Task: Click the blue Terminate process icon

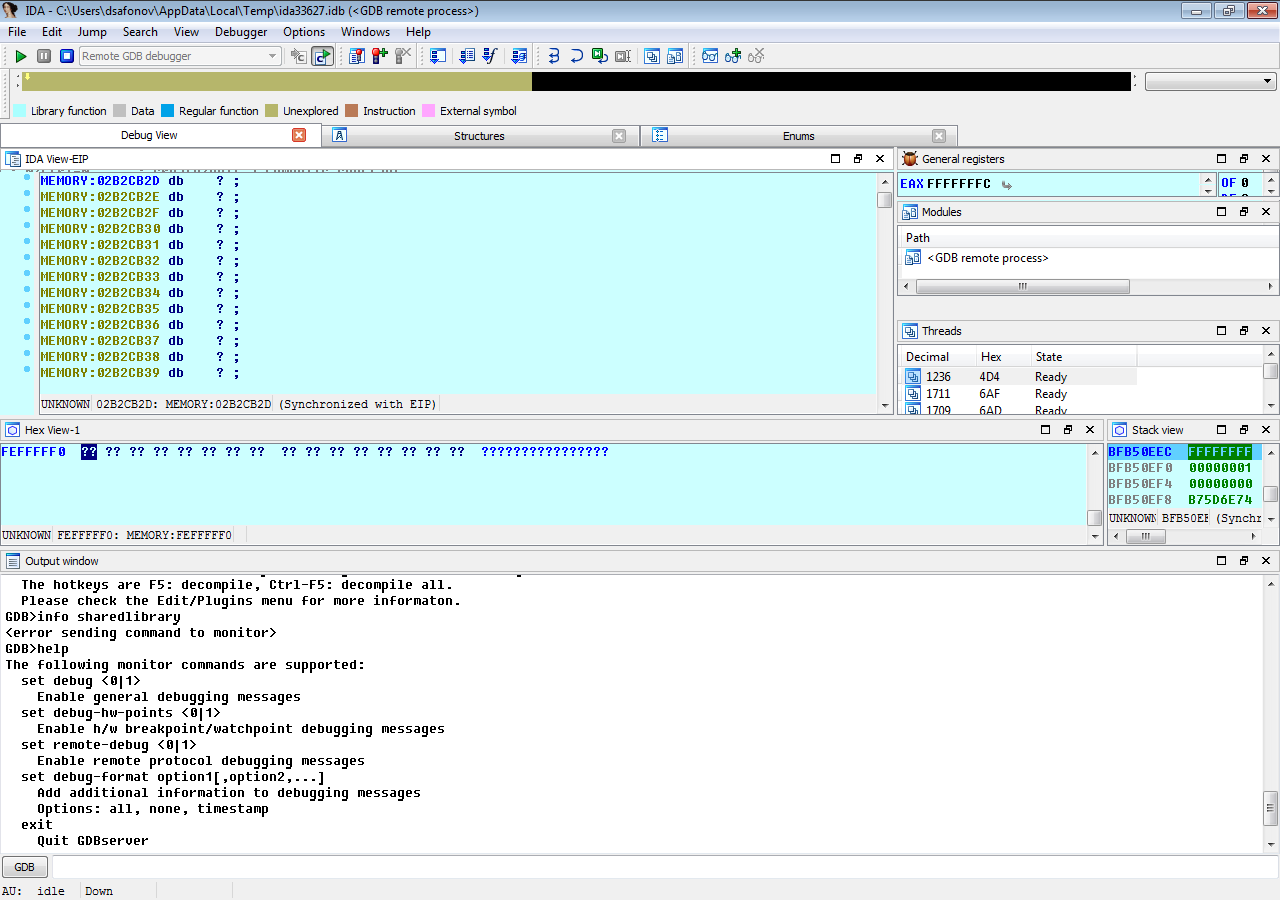Action: (x=67, y=56)
